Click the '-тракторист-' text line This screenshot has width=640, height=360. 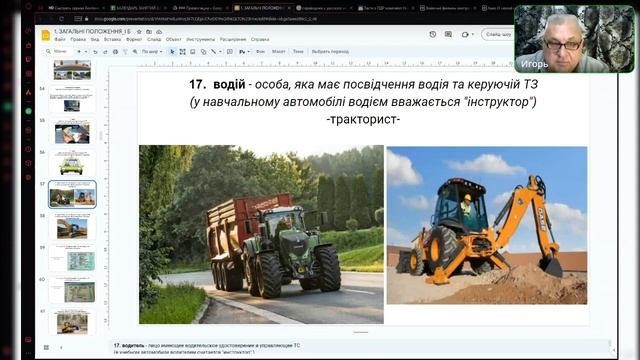[x=363, y=120]
